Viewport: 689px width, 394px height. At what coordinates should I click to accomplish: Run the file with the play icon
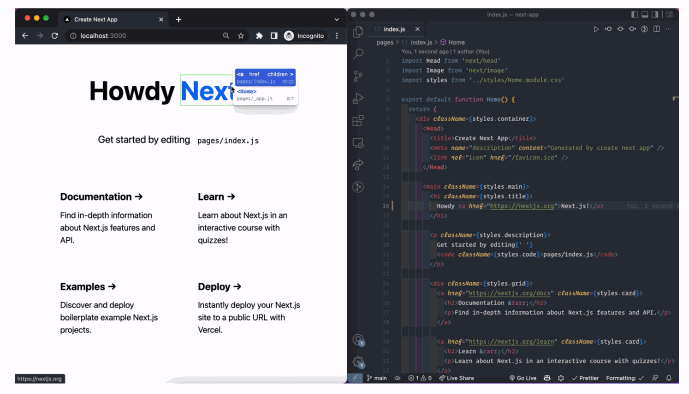point(596,29)
